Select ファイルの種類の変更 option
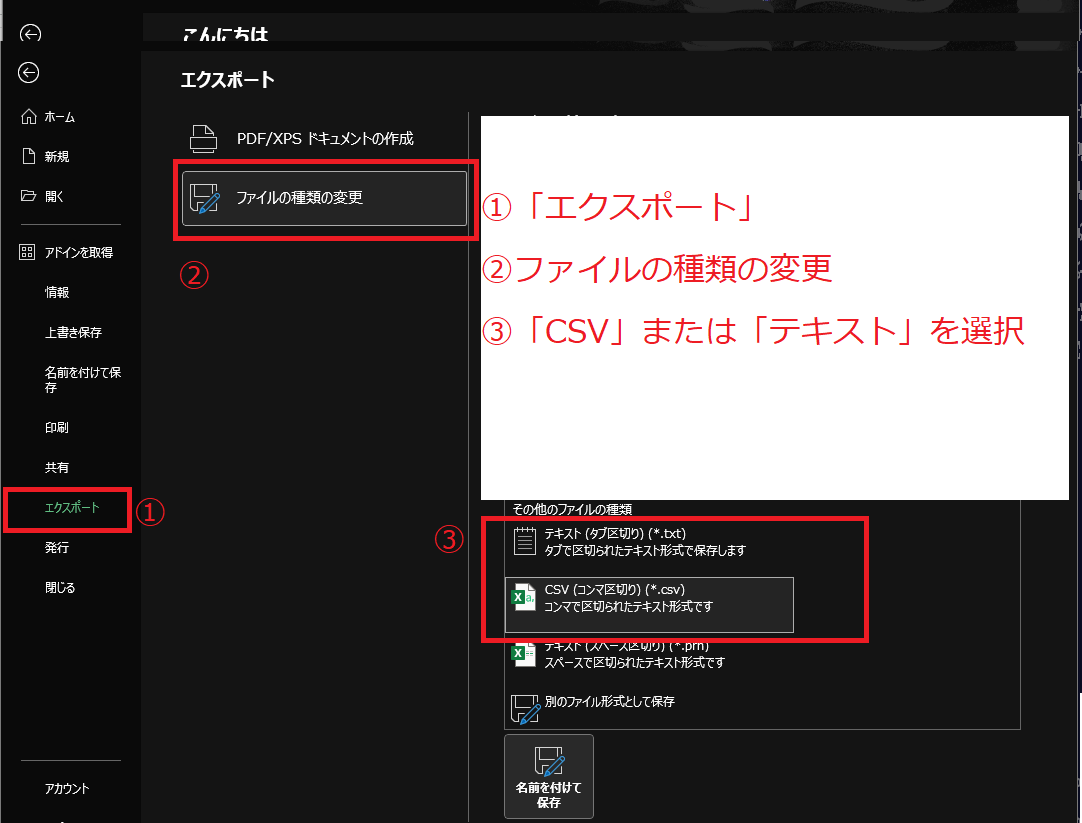The width and height of the screenshot is (1082, 823). click(324, 198)
